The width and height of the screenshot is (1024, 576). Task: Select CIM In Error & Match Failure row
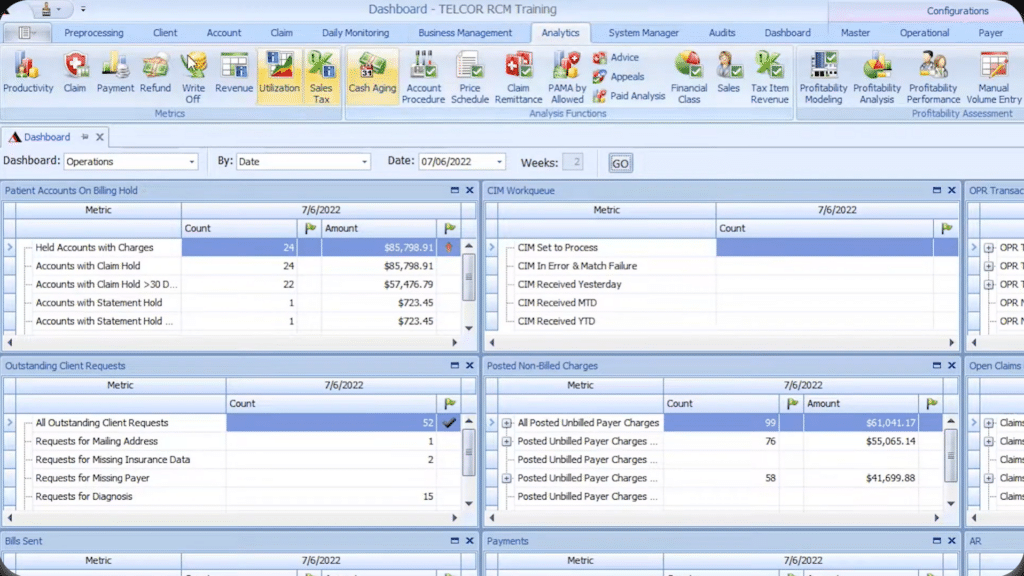[730, 266]
